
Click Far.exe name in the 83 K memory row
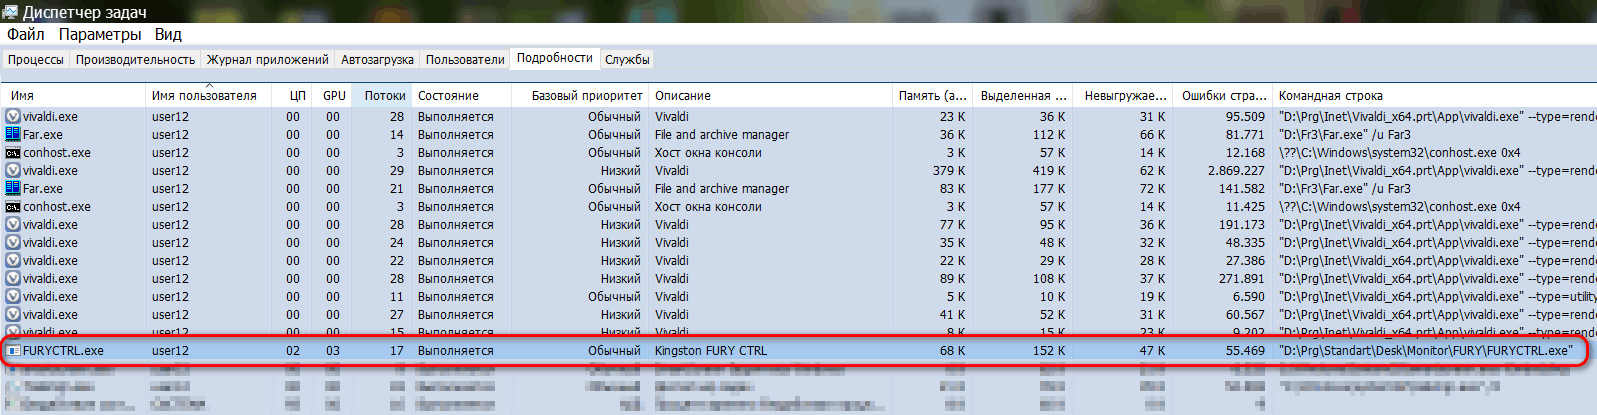[43, 189]
